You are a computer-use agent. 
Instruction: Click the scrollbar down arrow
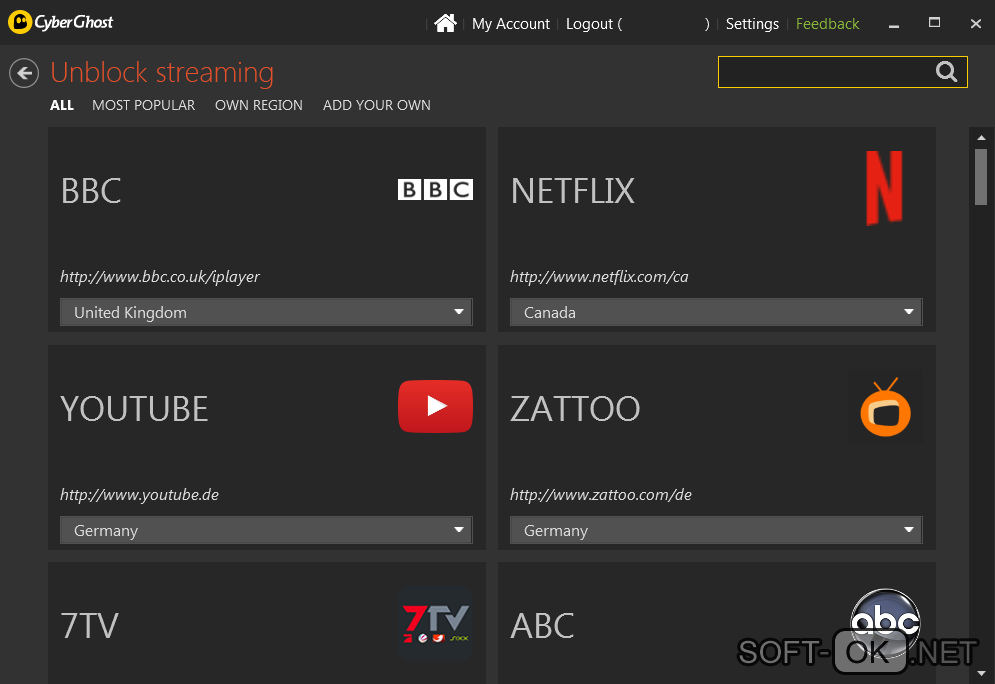[x=981, y=673]
